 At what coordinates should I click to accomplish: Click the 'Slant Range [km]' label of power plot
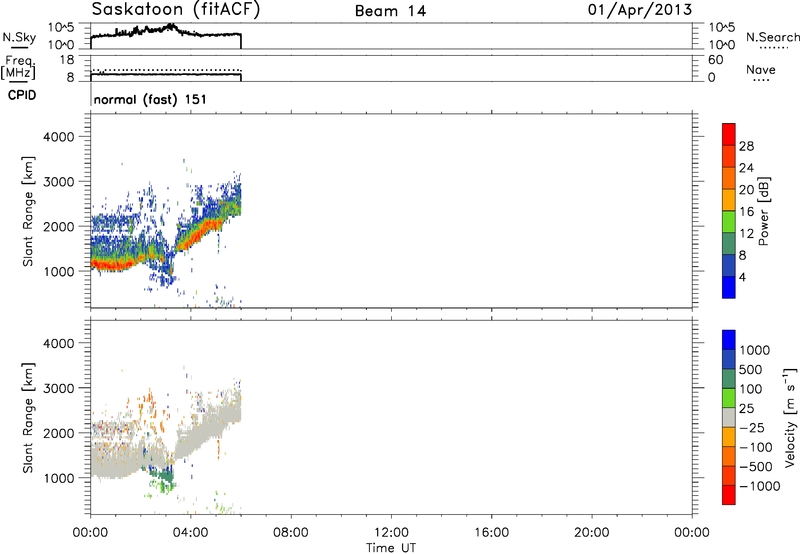28,211
